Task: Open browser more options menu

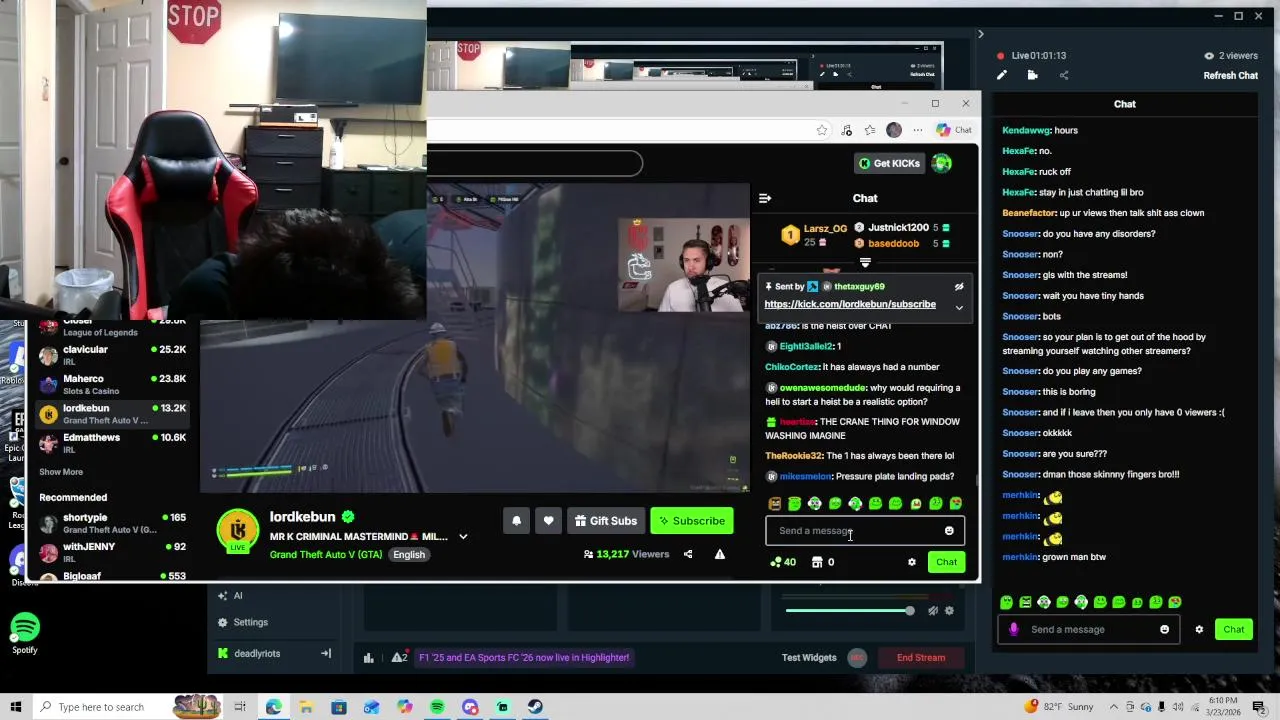Action: click(917, 130)
